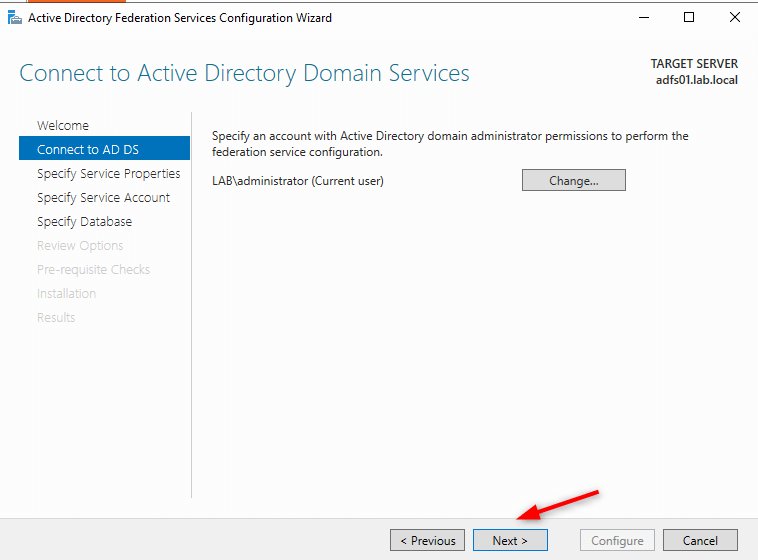Select the Review Options step
Viewport: 758px width, 560px height.
pos(80,246)
